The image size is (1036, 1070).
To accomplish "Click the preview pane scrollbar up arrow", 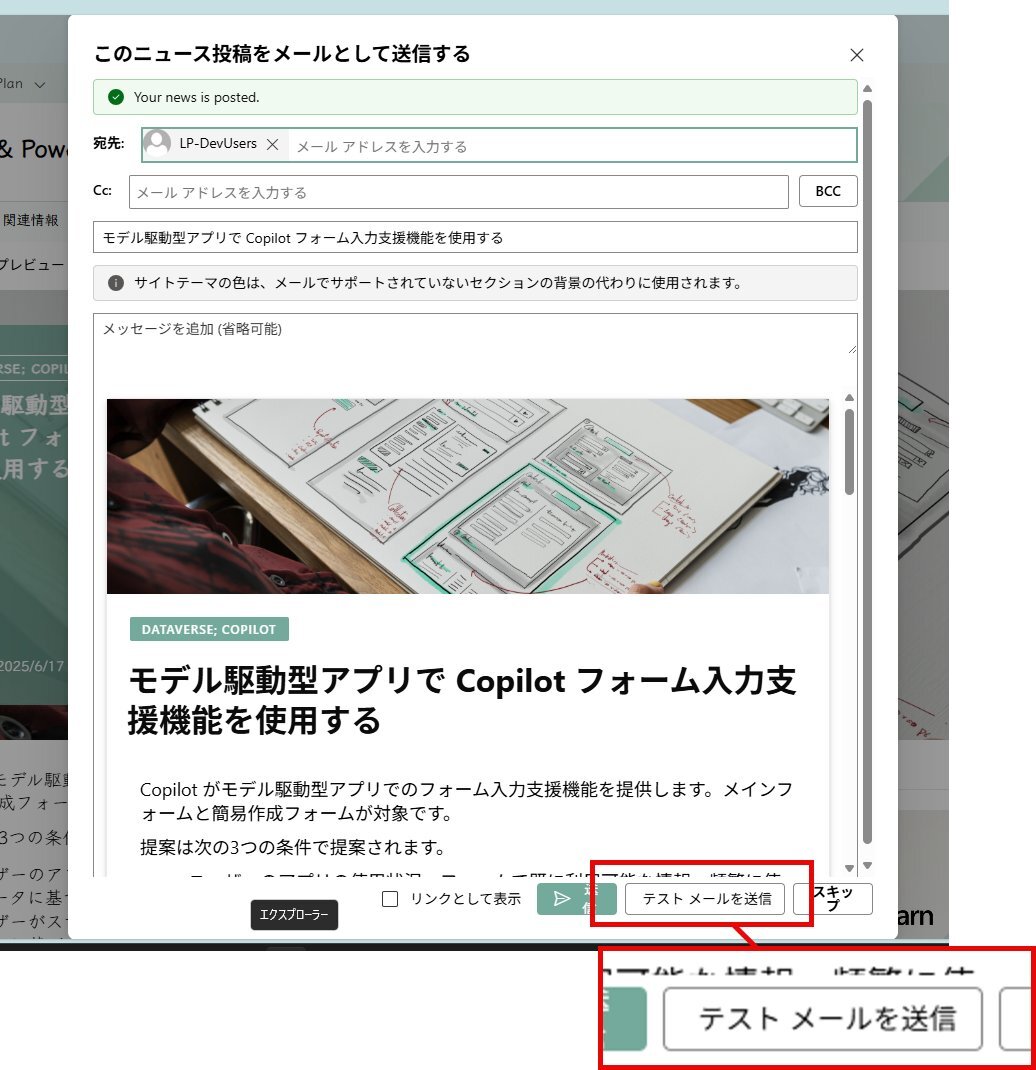I will [x=849, y=398].
